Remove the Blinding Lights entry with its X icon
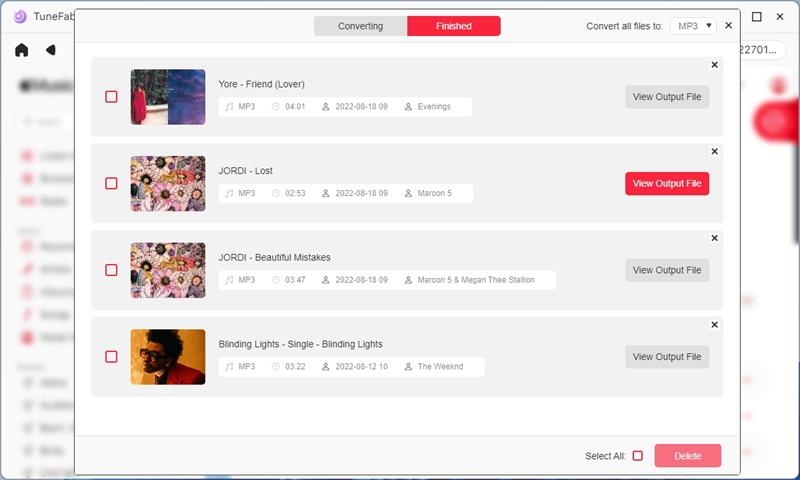The width and height of the screenshot is (800, 480). pos(714,325)
